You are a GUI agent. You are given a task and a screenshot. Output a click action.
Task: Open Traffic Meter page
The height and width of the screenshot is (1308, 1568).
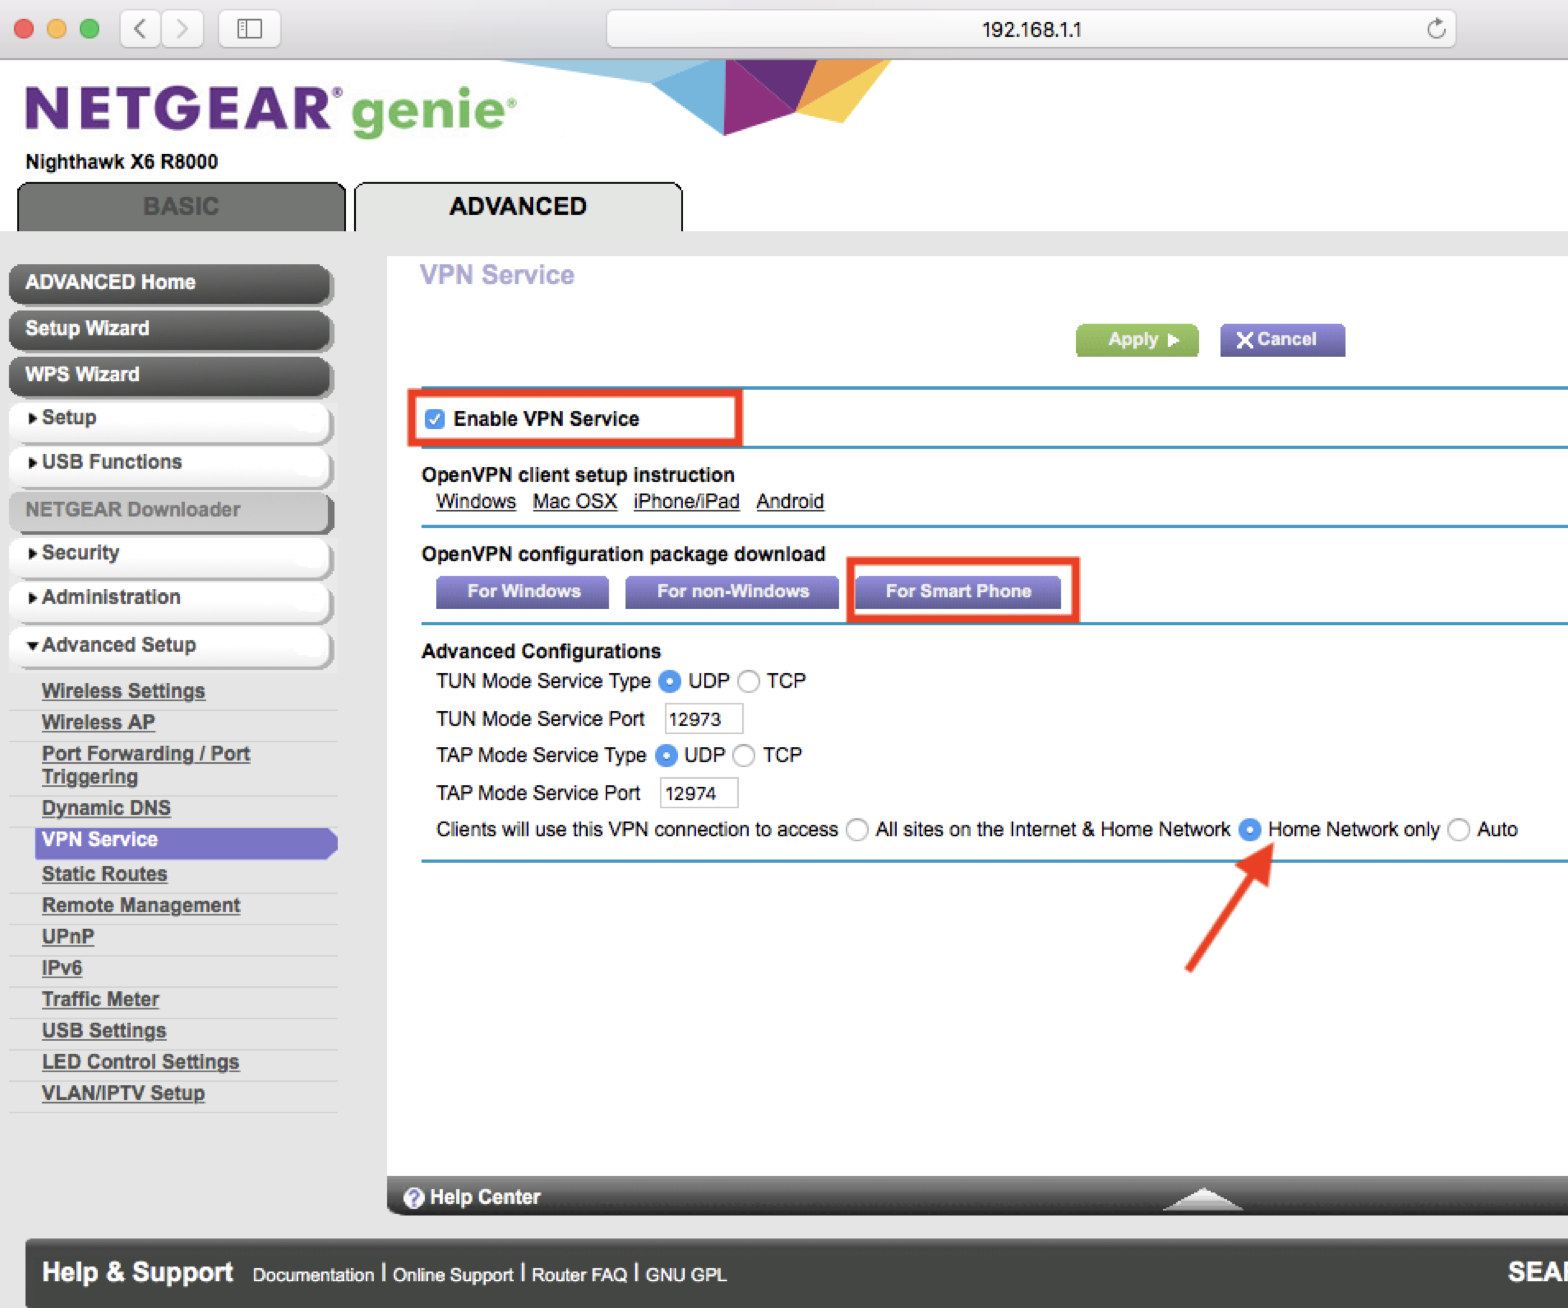100,999
